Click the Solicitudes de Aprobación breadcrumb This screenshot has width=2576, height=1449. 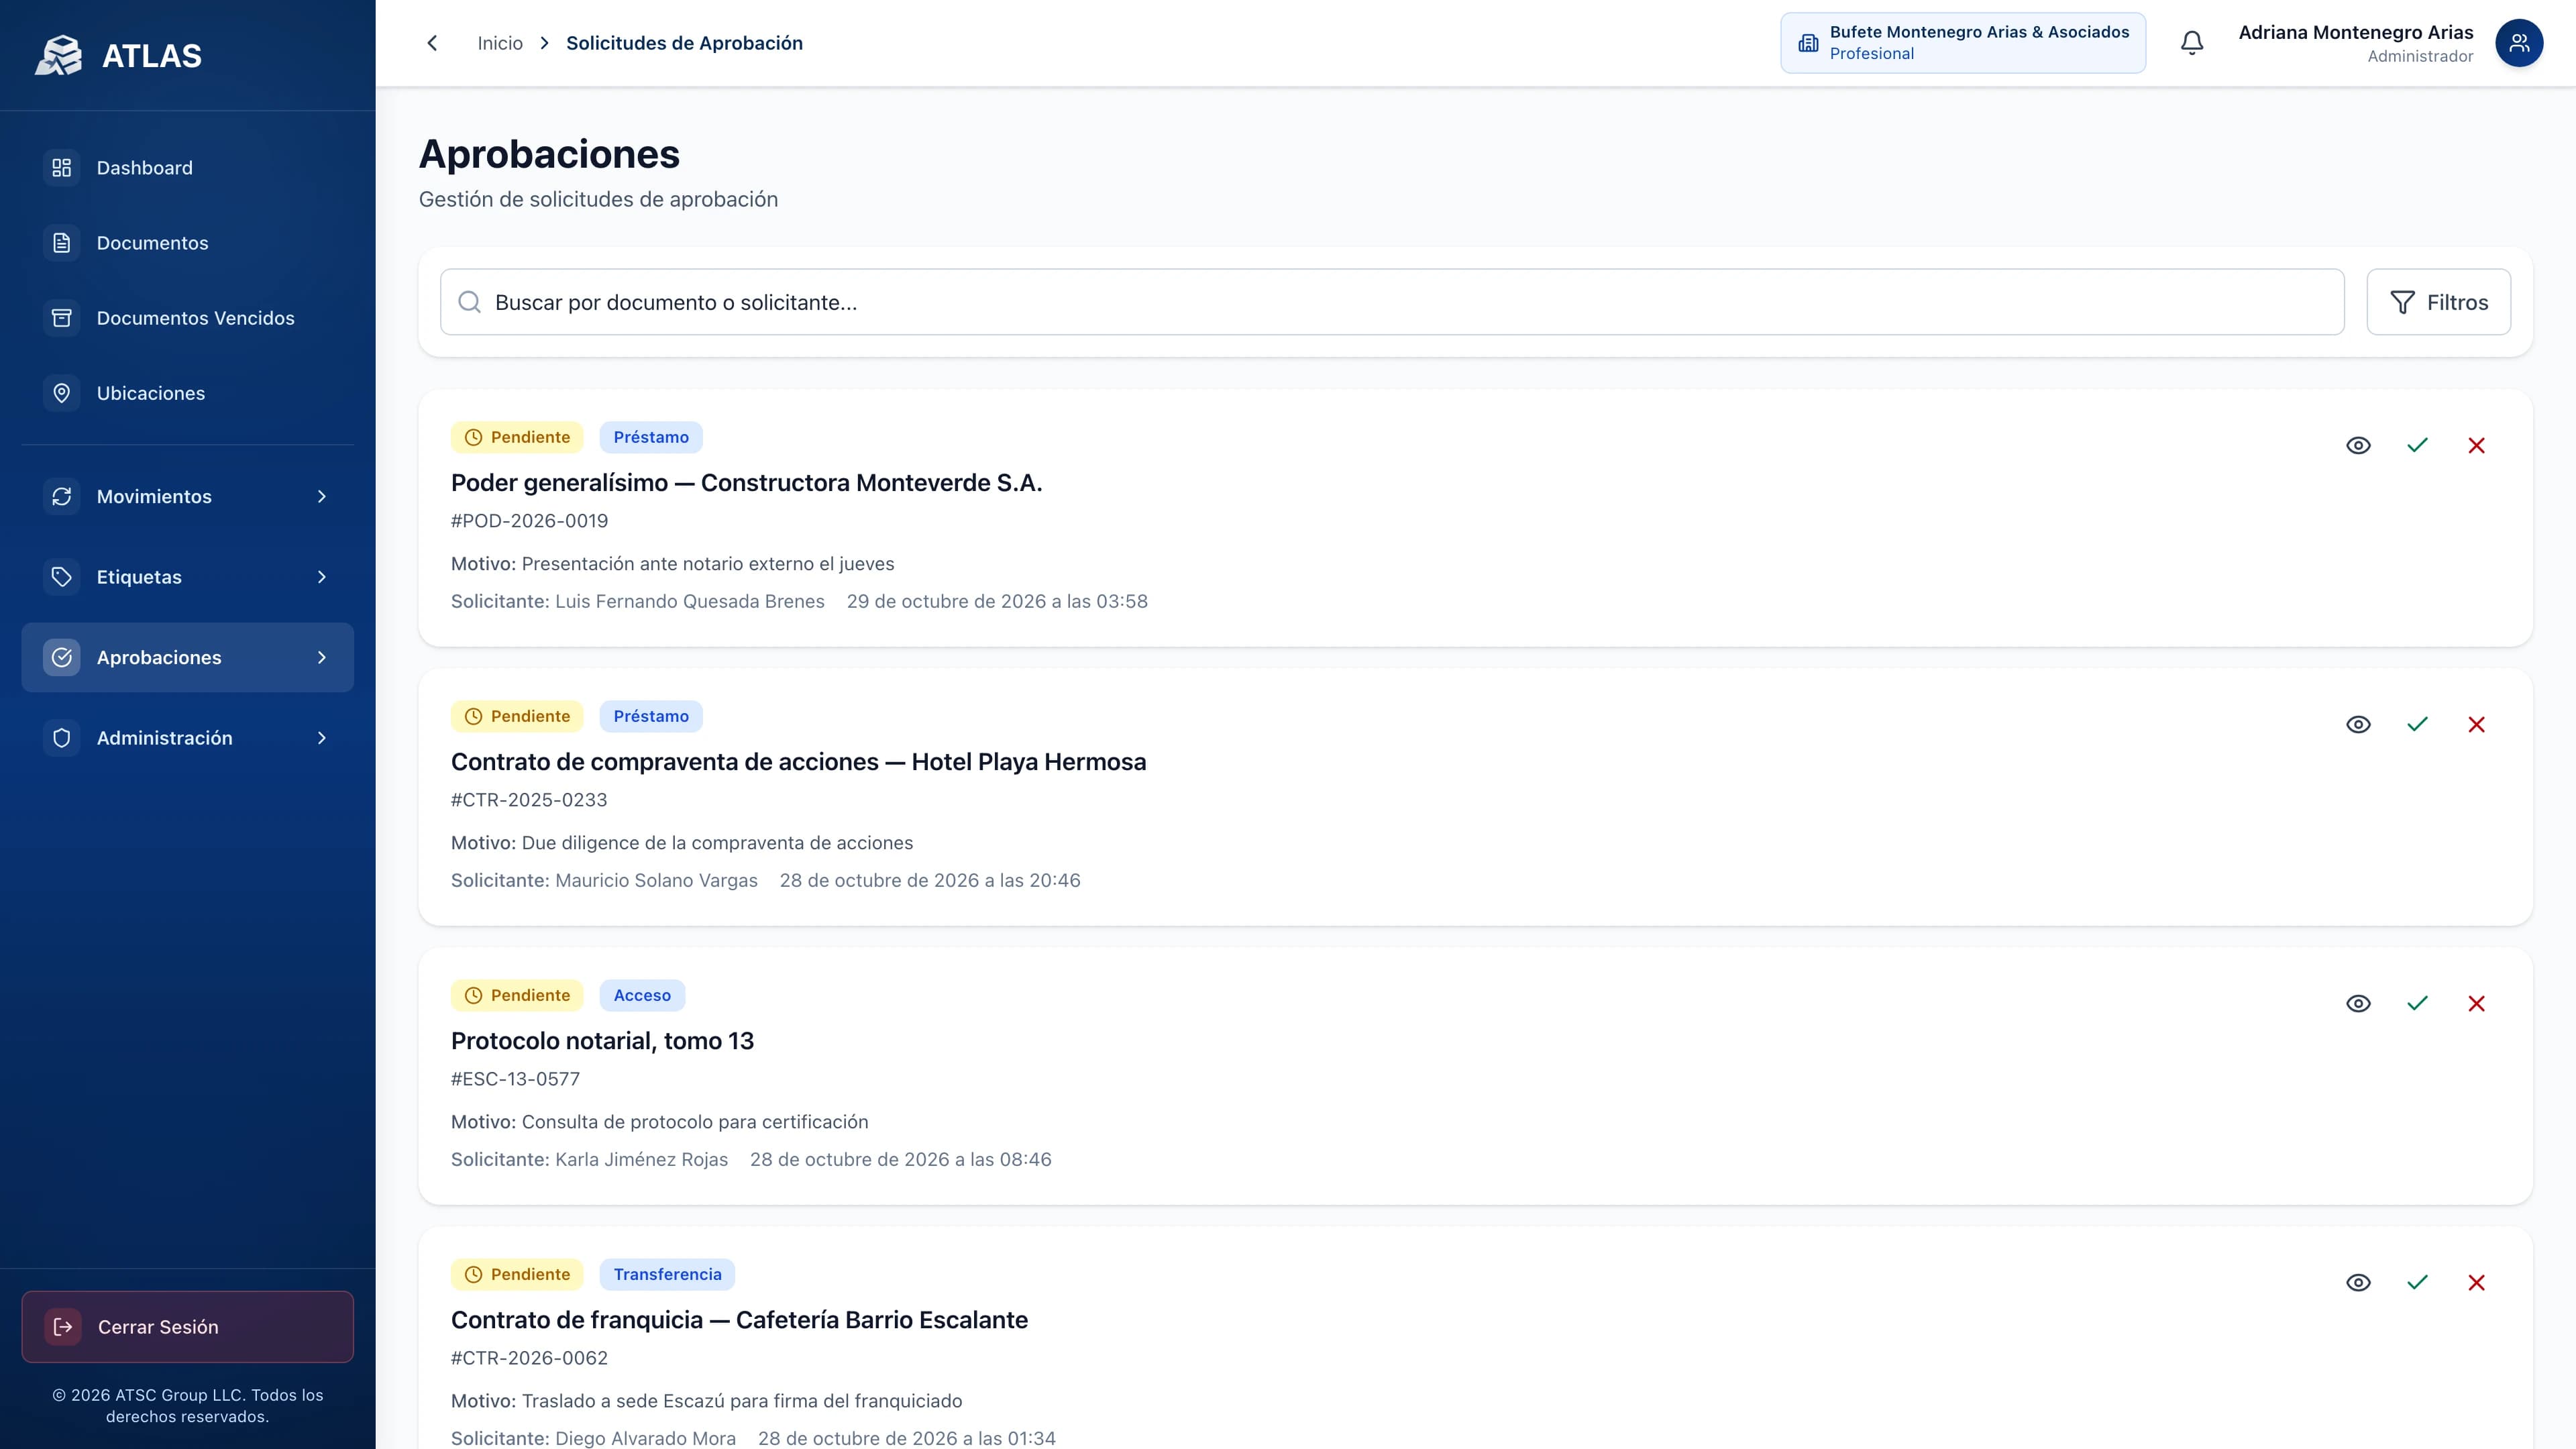(x=684, y=43)
